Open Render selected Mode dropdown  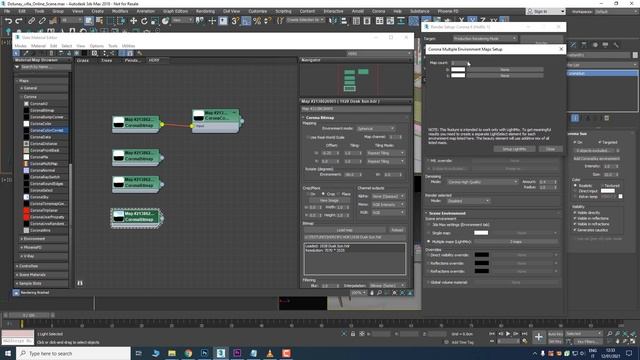pyautogui.click(x=468, y=201)
